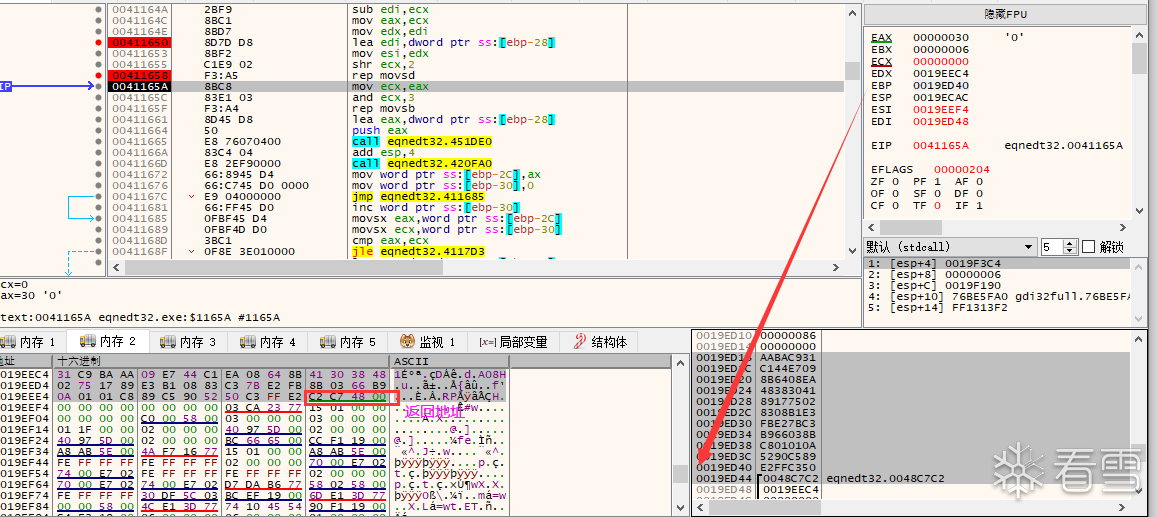
Task: Decrease the argument count spinner down arrow
Action: (x=1071, y=251)
